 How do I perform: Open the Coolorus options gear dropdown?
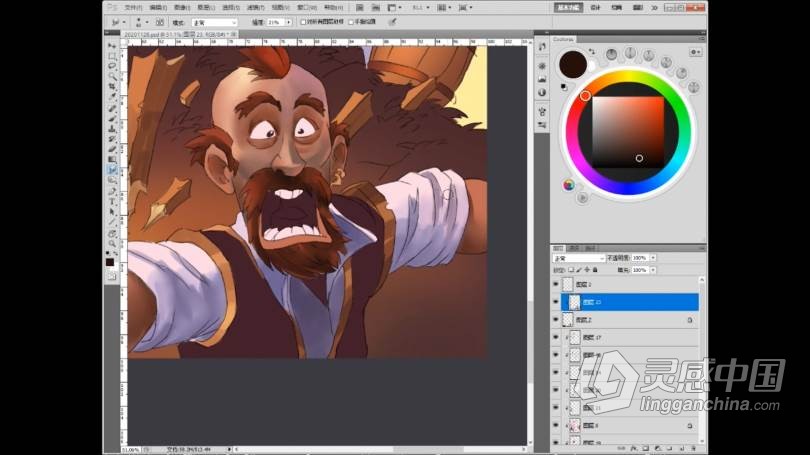click(x=695, y=52)
